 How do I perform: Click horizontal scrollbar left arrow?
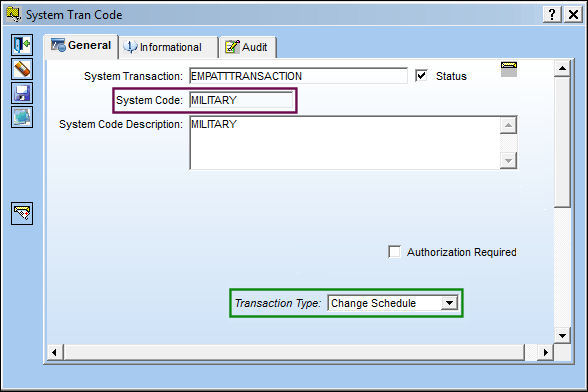55,352
